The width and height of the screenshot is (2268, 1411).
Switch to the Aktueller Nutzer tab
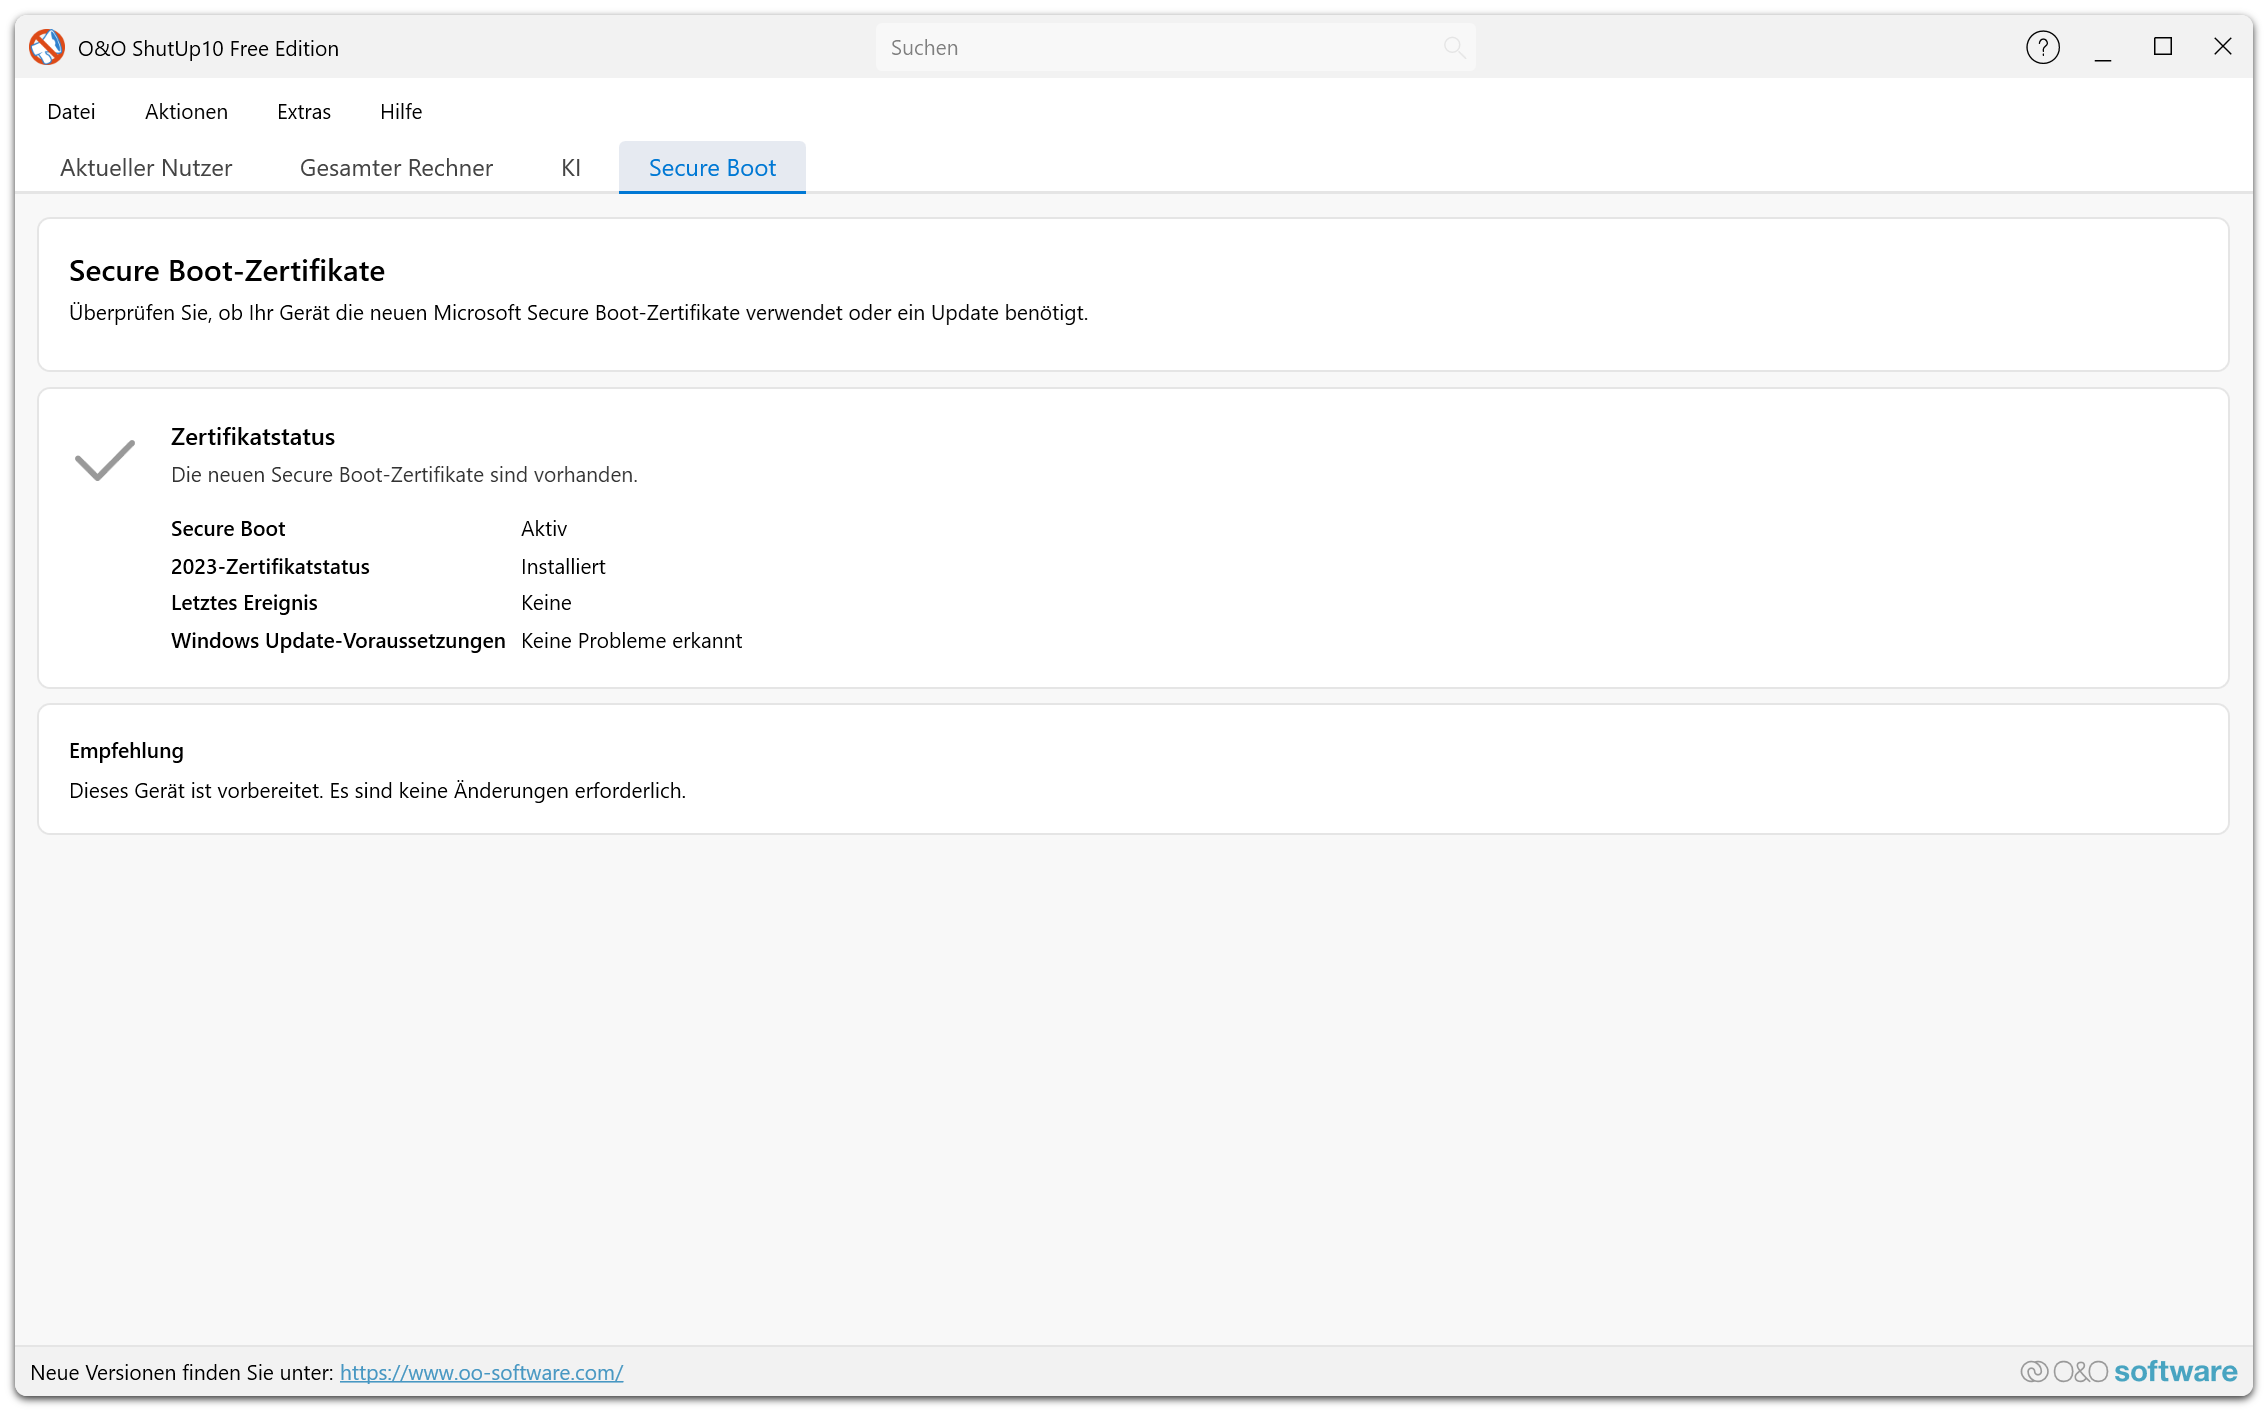pos(146,167)
